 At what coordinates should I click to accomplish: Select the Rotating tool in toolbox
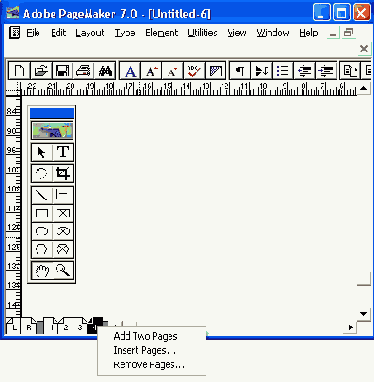pos(42,173)
